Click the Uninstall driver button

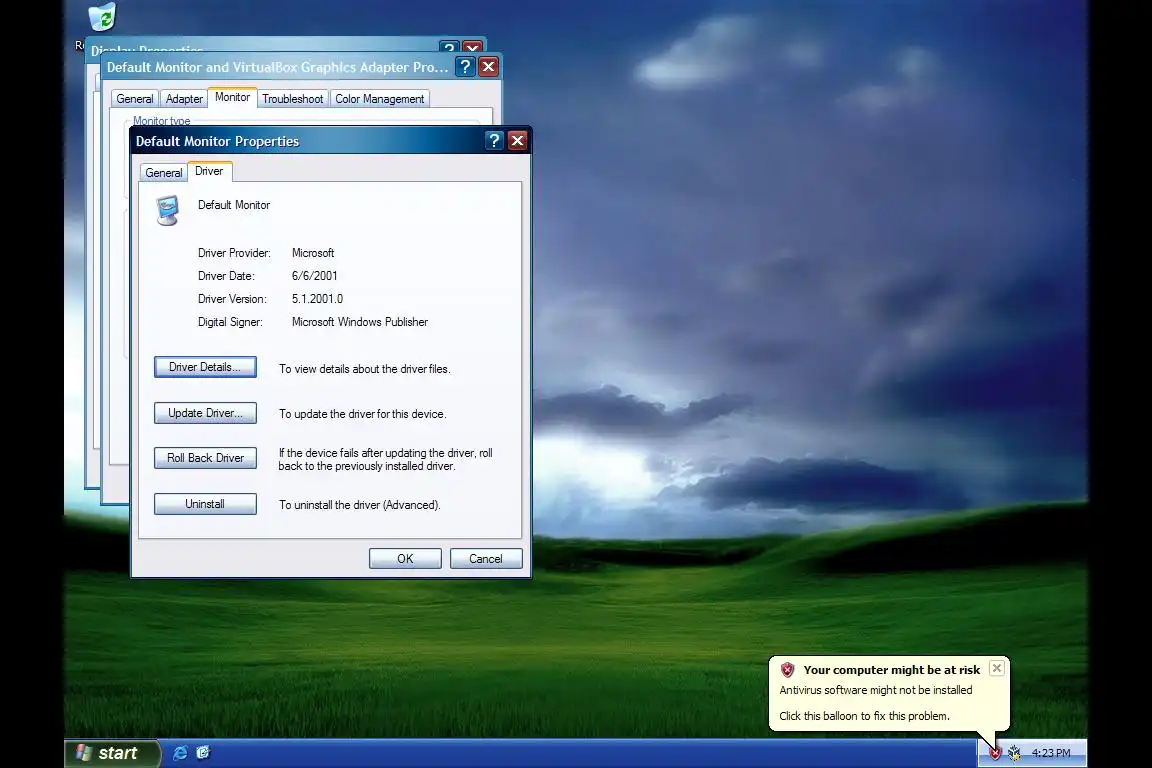click(205, 504)
